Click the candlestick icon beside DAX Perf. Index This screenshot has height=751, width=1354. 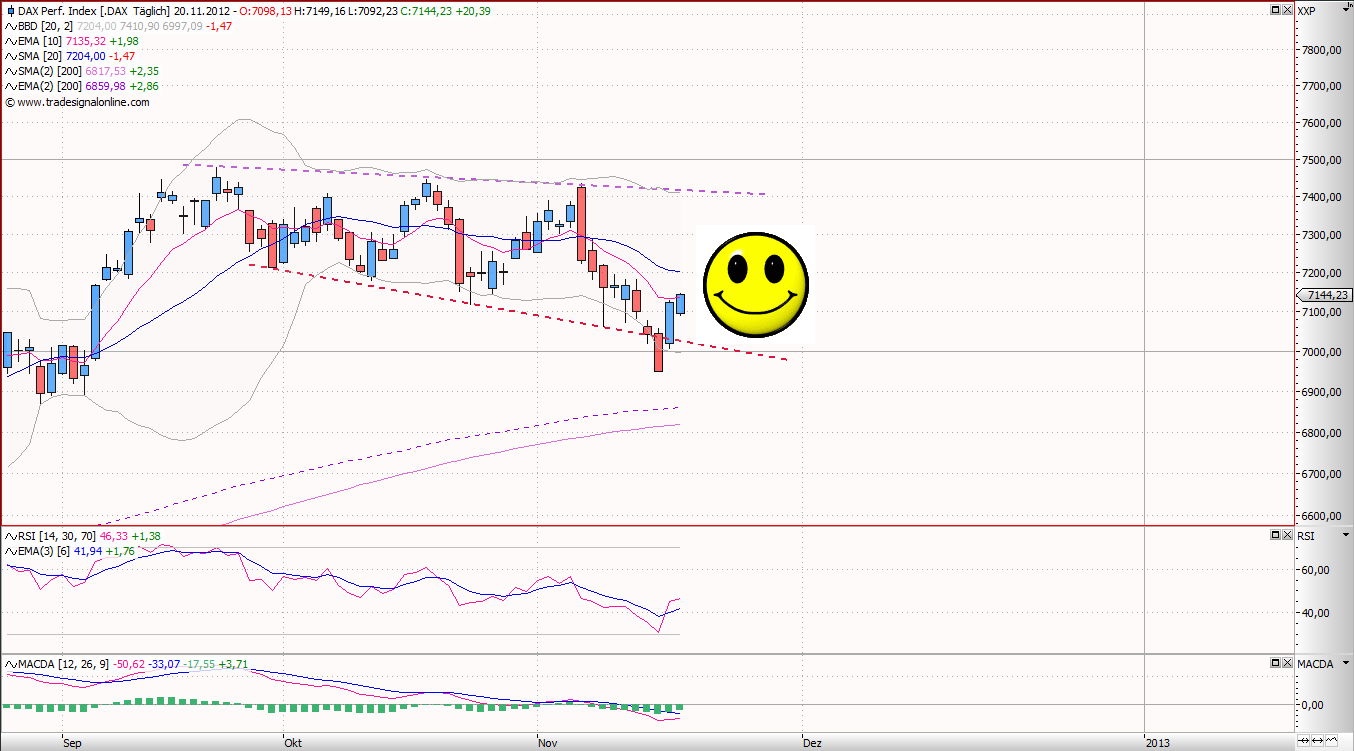(x=10, y=10)
